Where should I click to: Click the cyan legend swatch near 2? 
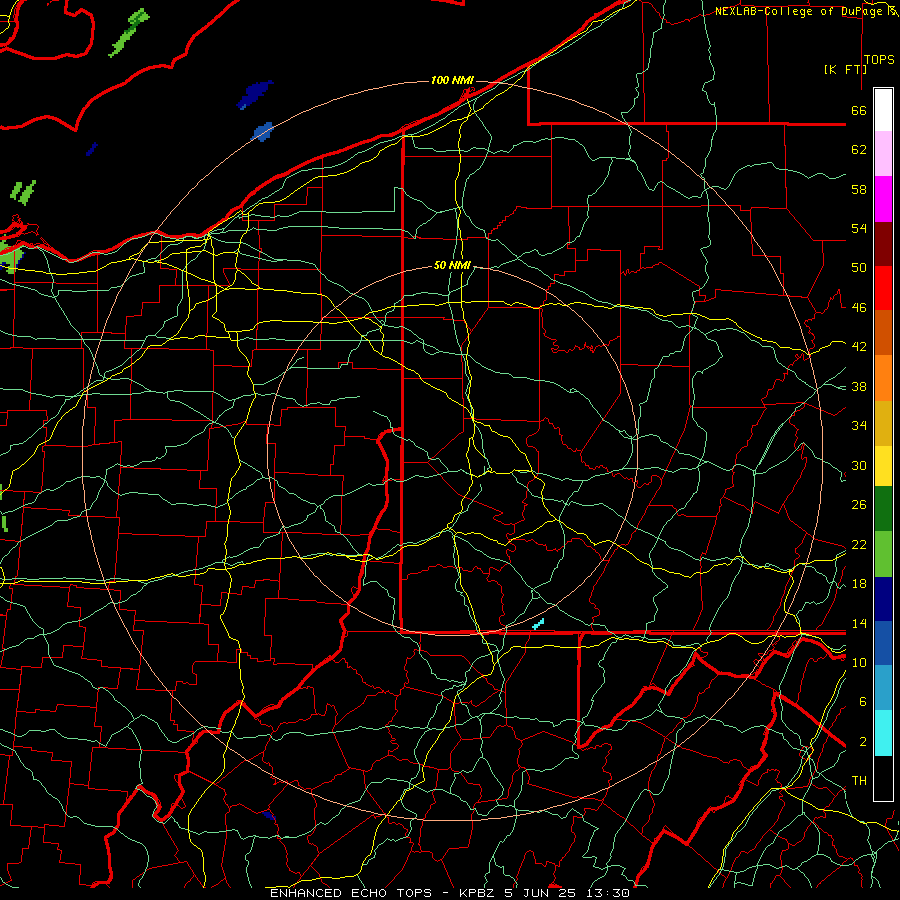point(883,733)
